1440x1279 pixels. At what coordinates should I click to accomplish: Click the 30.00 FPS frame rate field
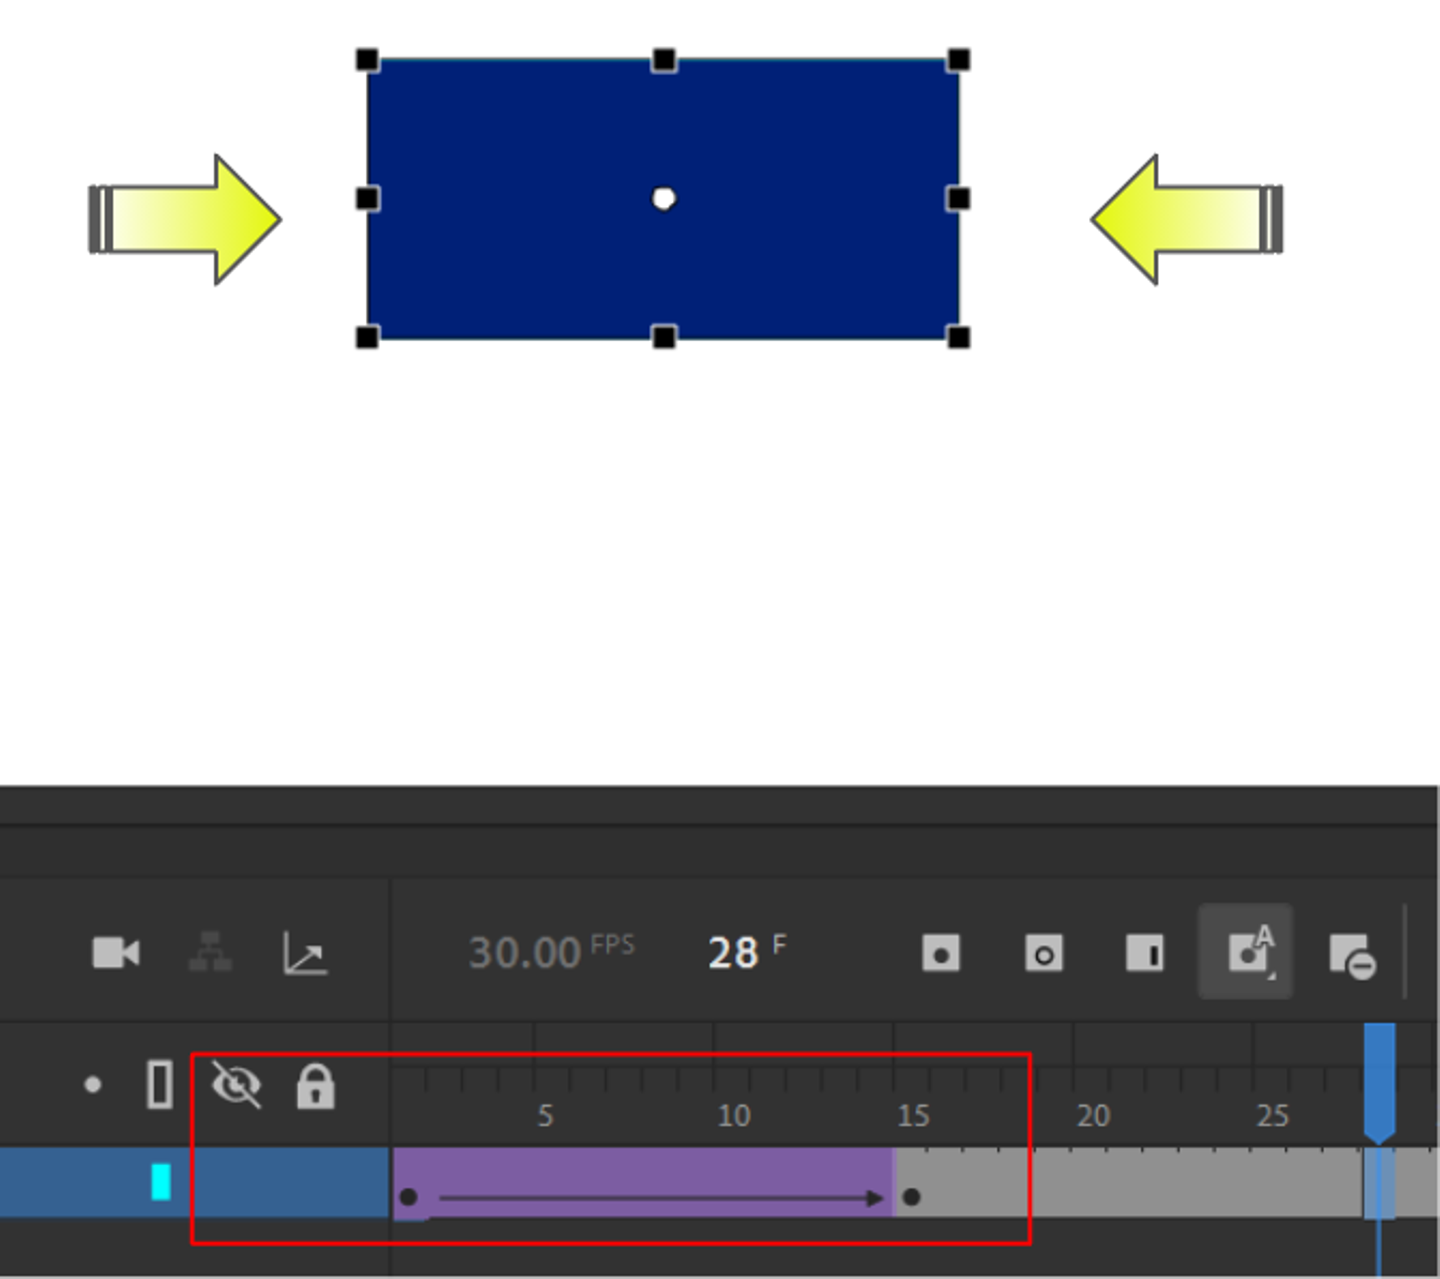[551, 952]
